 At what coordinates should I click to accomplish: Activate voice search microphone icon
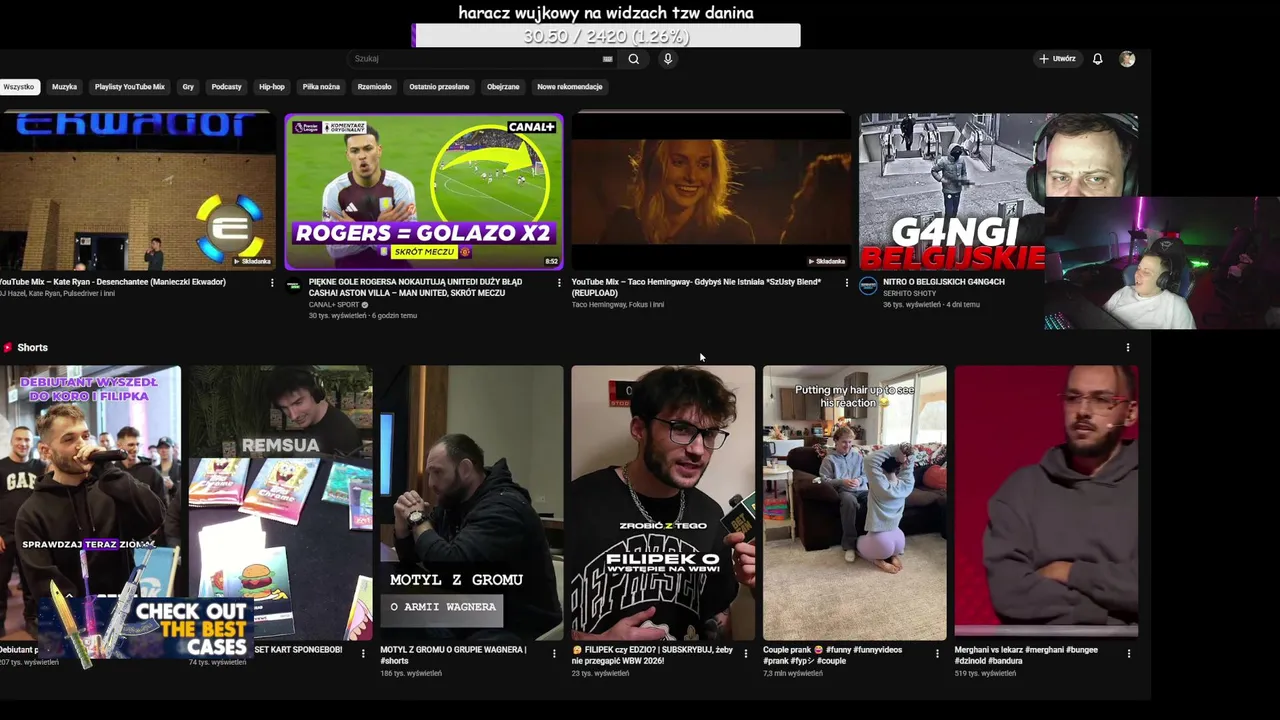click(668, 59)
